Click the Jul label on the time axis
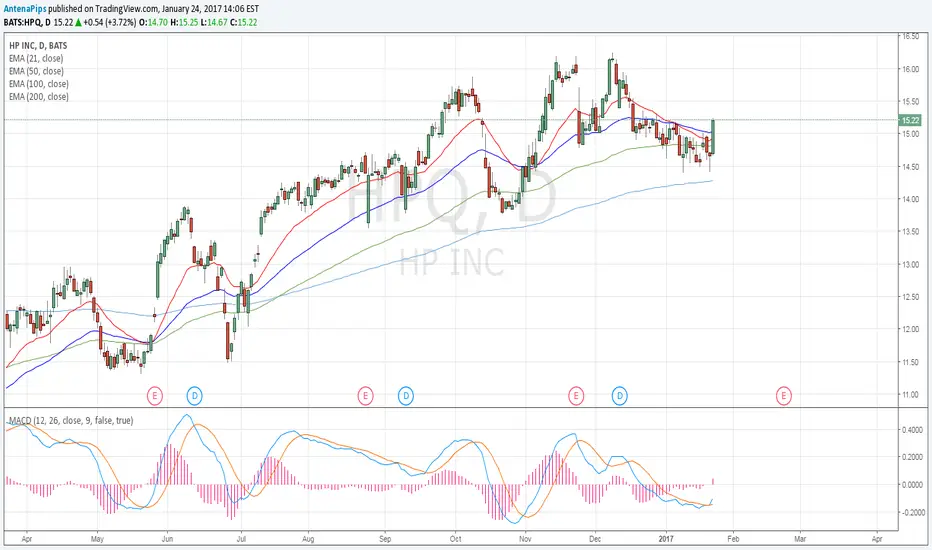The image size is (932, 550). point(241,539)
